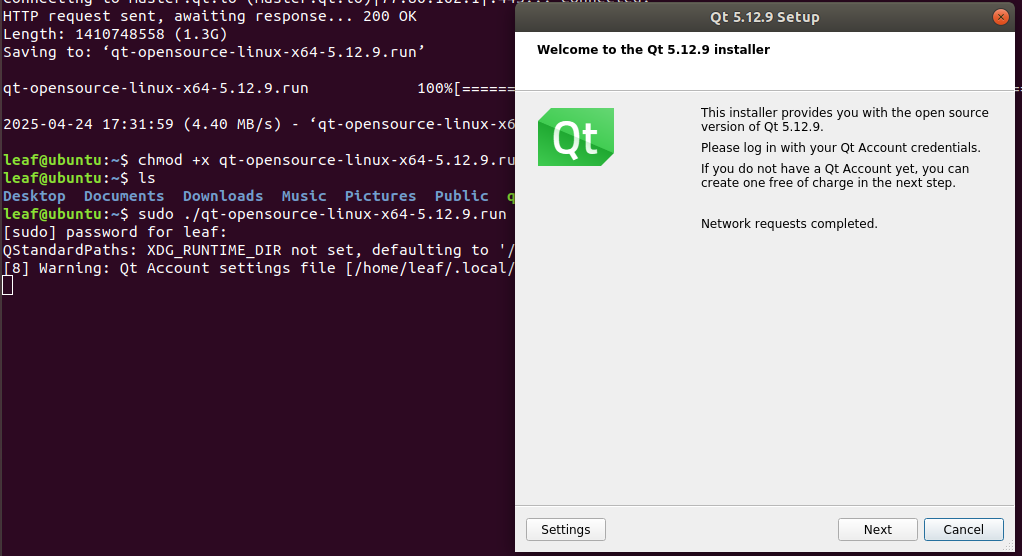Click the '2025-04-24 17:31:59' download summary line

(259, 124)
